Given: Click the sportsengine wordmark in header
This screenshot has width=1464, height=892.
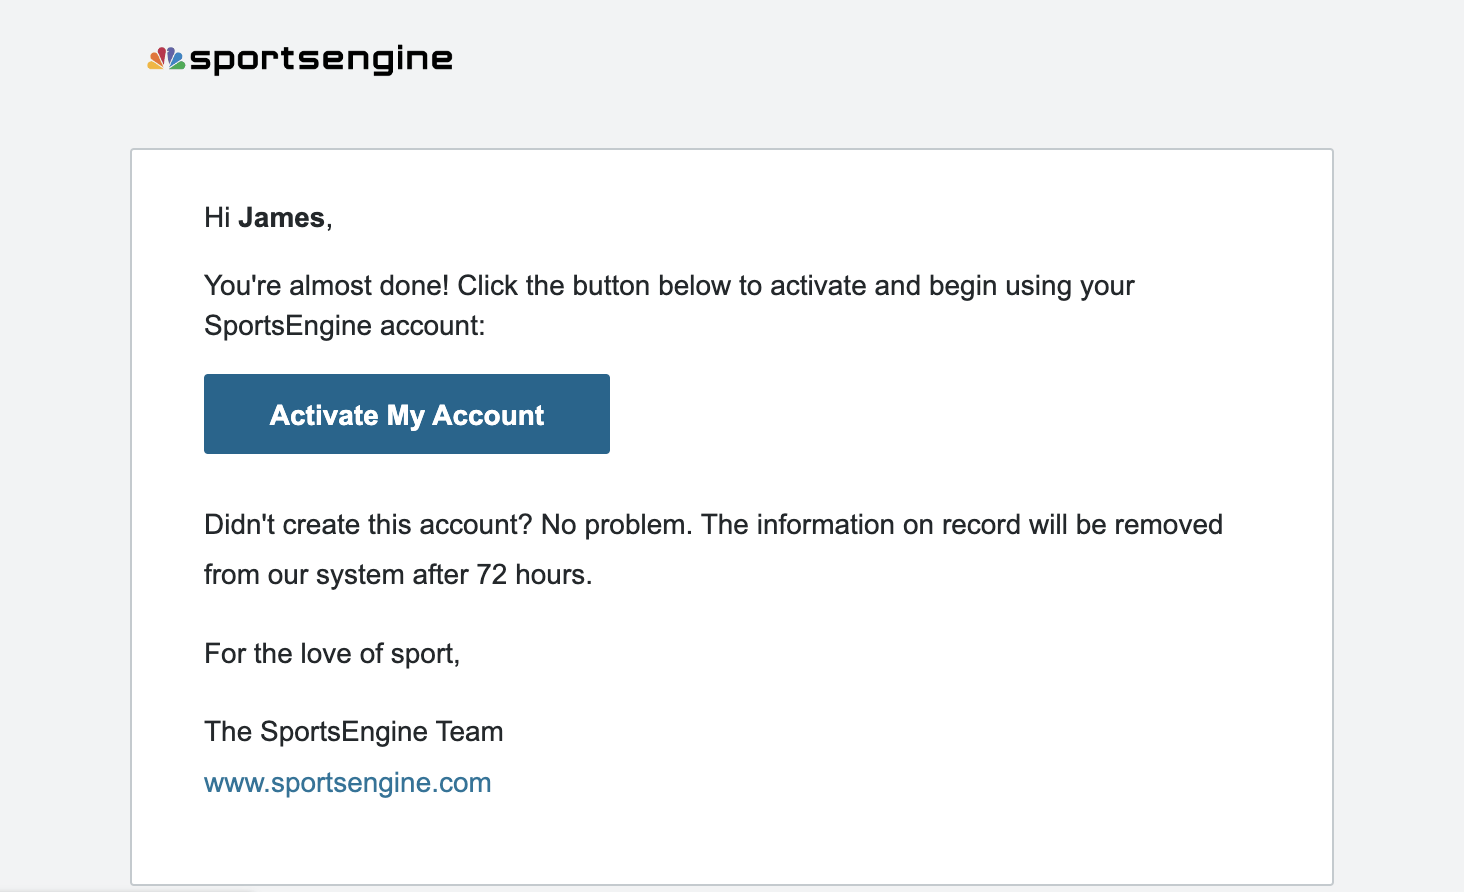Looking at the screenshot, I should (321, 59).
